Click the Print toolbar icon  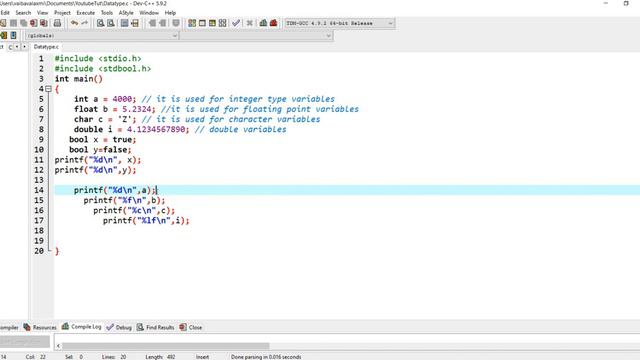57,23
